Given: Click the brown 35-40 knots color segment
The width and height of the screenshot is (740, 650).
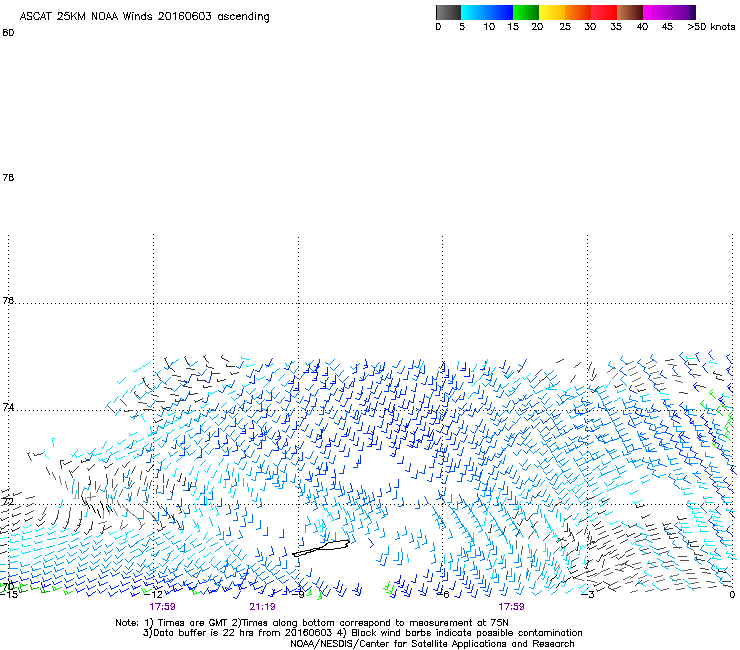Looking at the screenshot, I should click(630, 12).
